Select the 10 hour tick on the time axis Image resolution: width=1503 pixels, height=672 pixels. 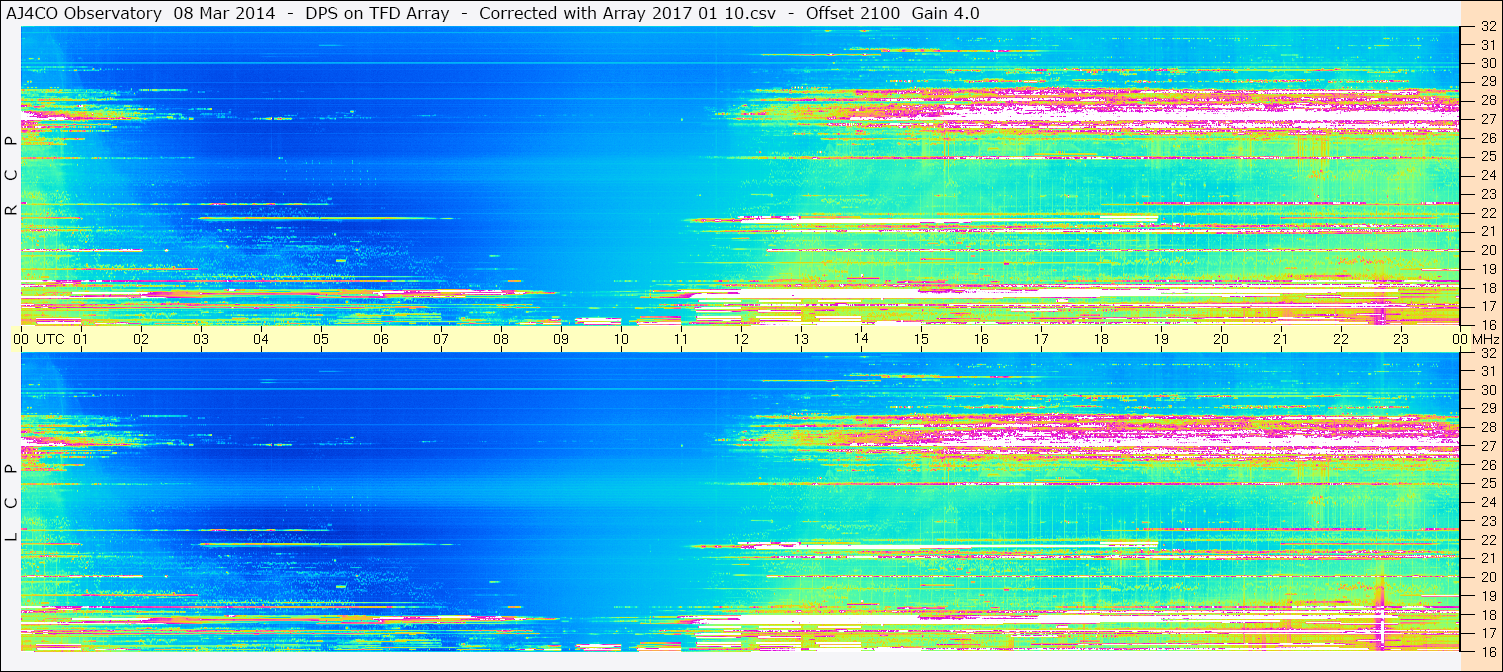tap(621, 339)
